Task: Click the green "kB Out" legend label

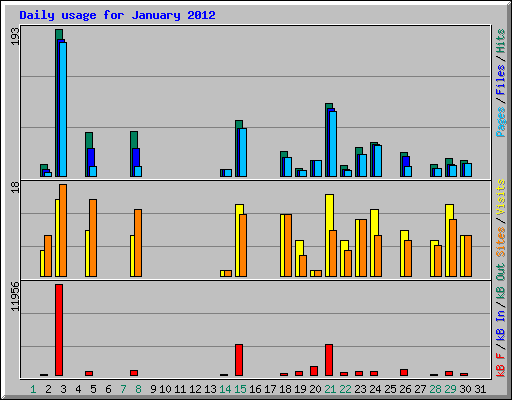Action: 501,281
